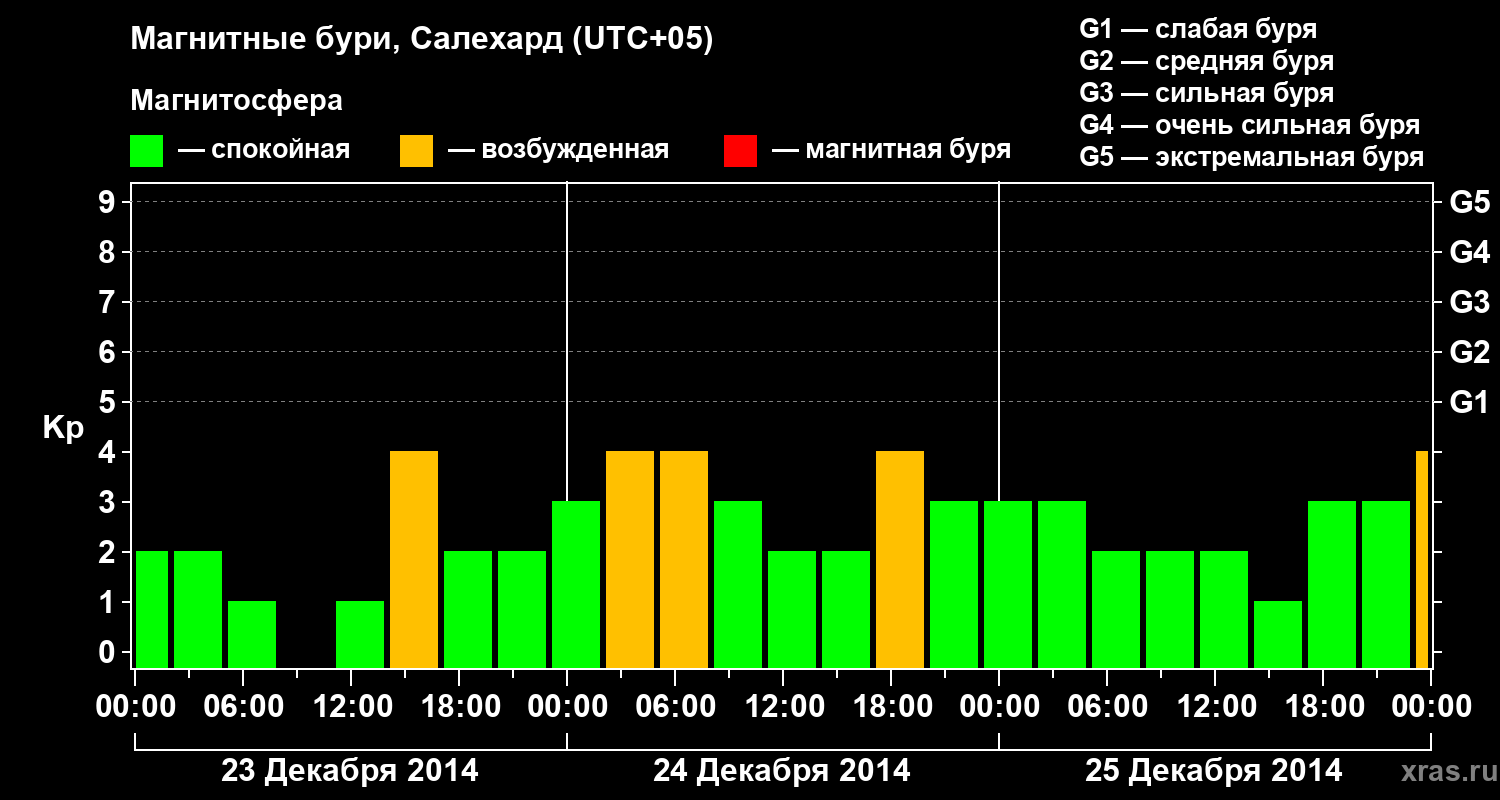Image resolution: width=1500 pixels, height=800 pixels.
Task: Click the '25 Декабря 2014' date label
Action: coord(1213,771)
